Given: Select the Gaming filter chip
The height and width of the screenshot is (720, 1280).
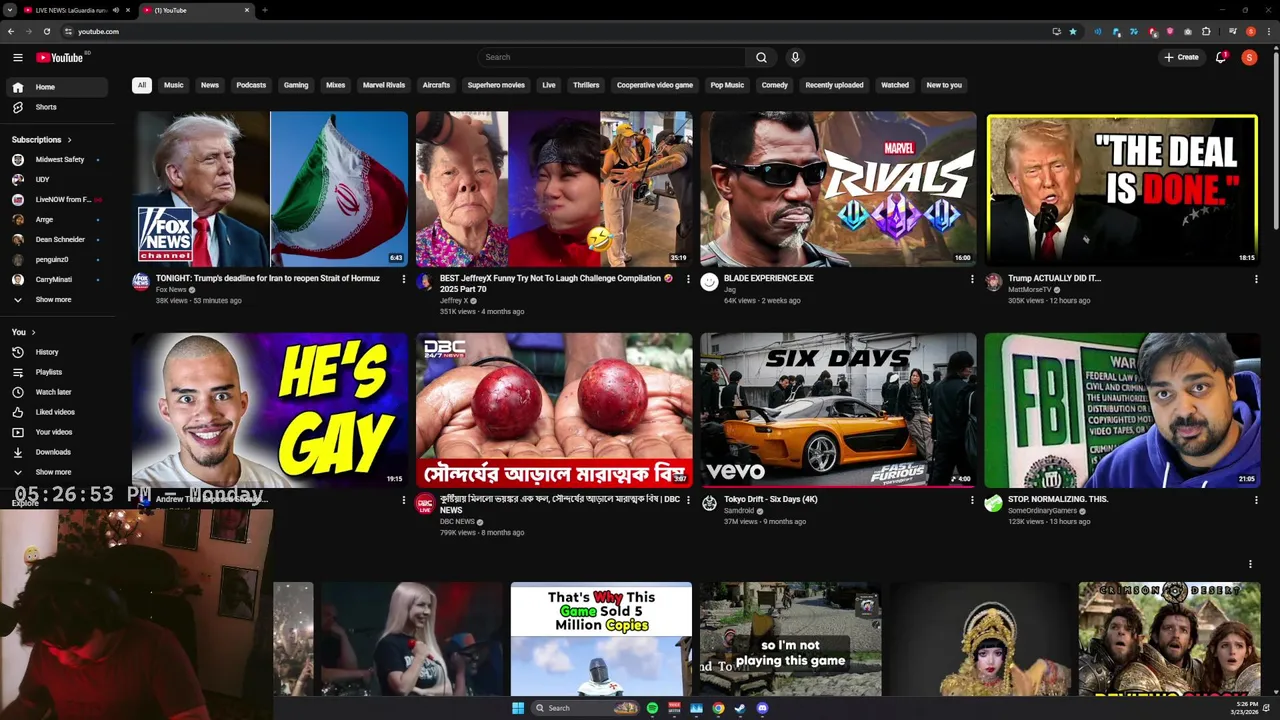Looking at the screenshot, I should [296, 85].
